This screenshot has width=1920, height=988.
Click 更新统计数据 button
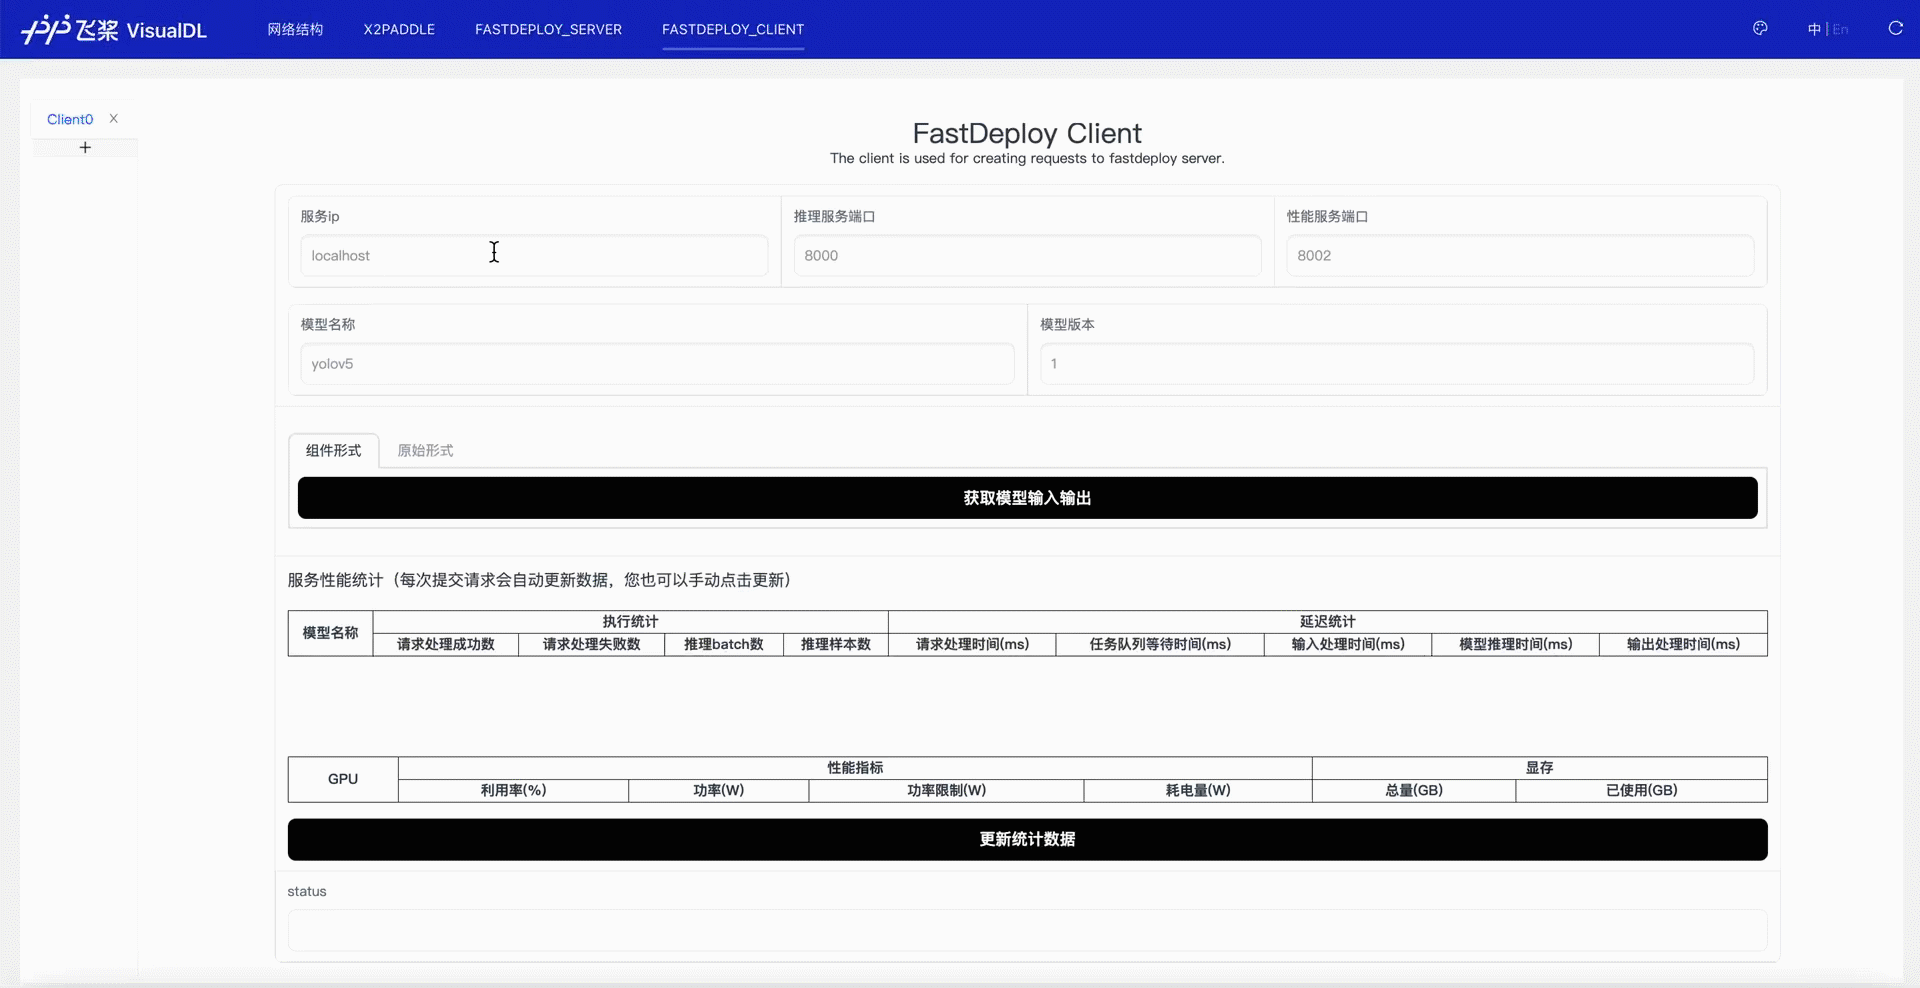pos(1027,840)
